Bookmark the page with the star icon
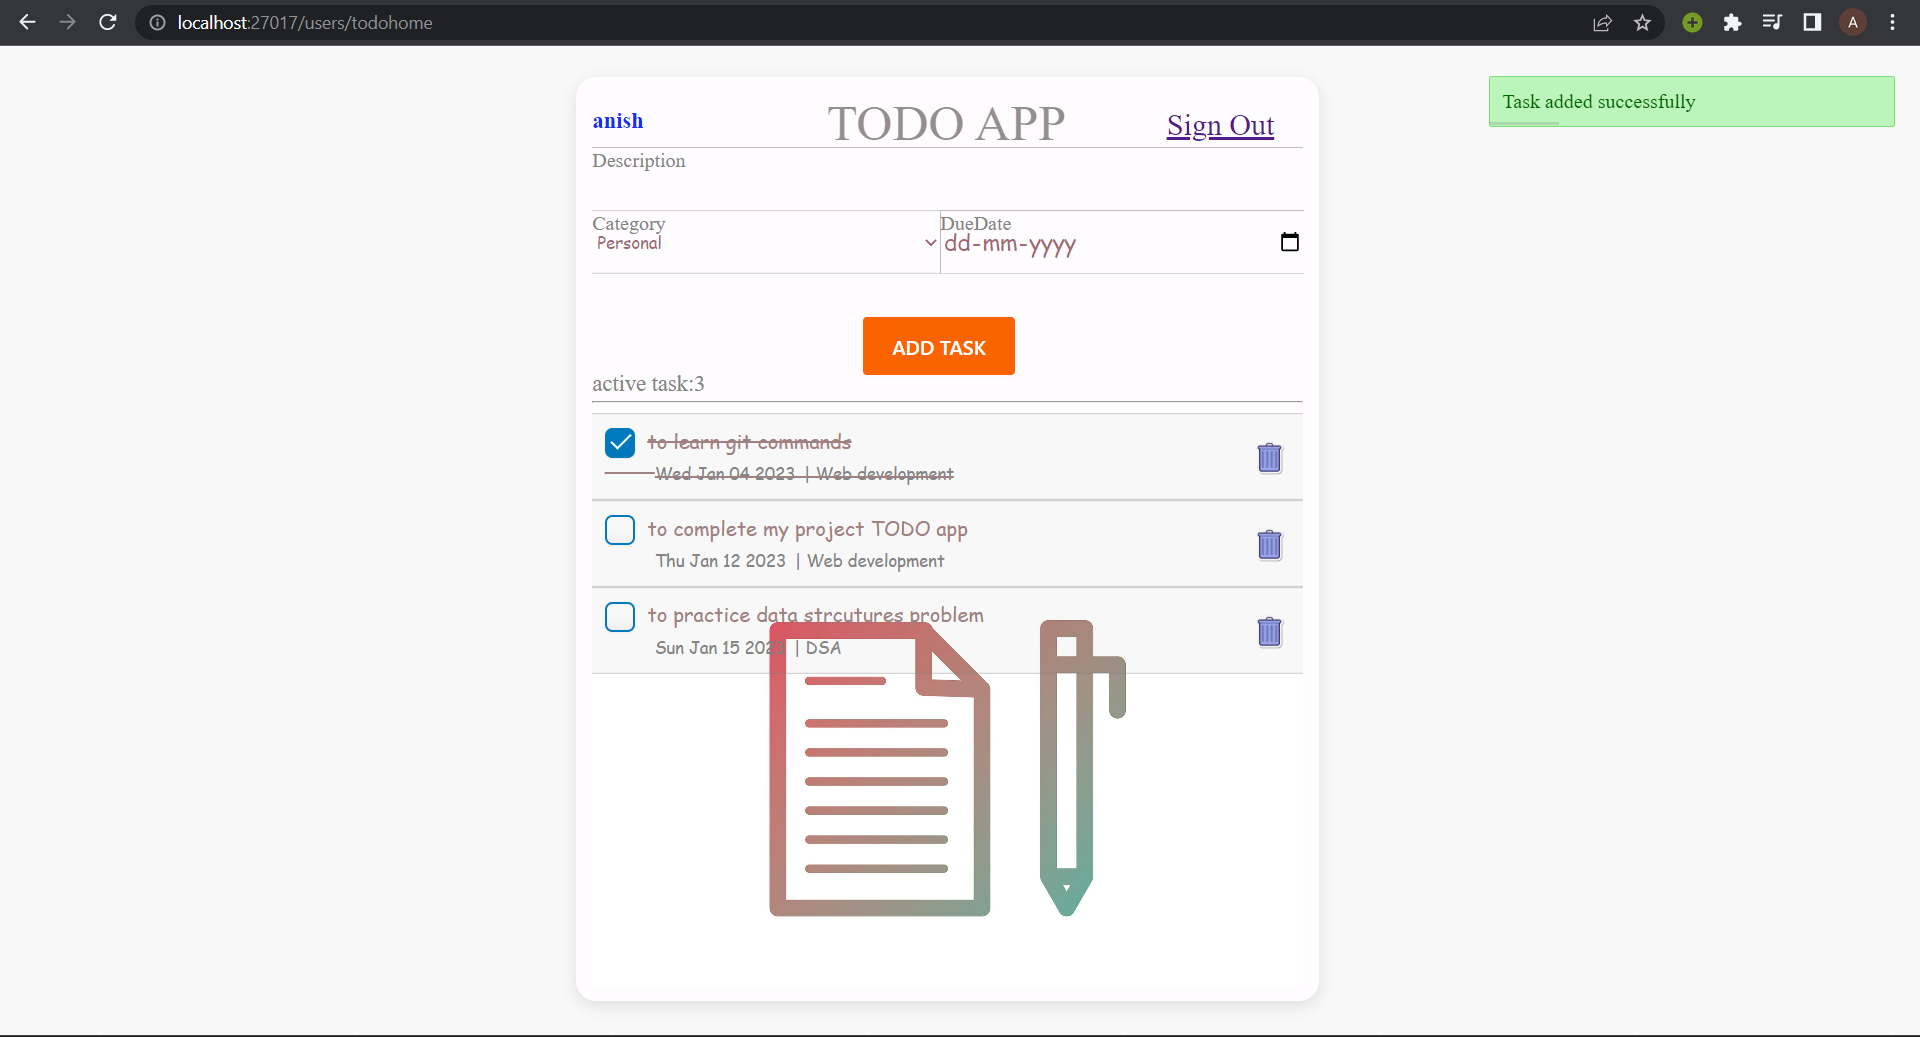1920x1037 pixels. [1642, 22]
